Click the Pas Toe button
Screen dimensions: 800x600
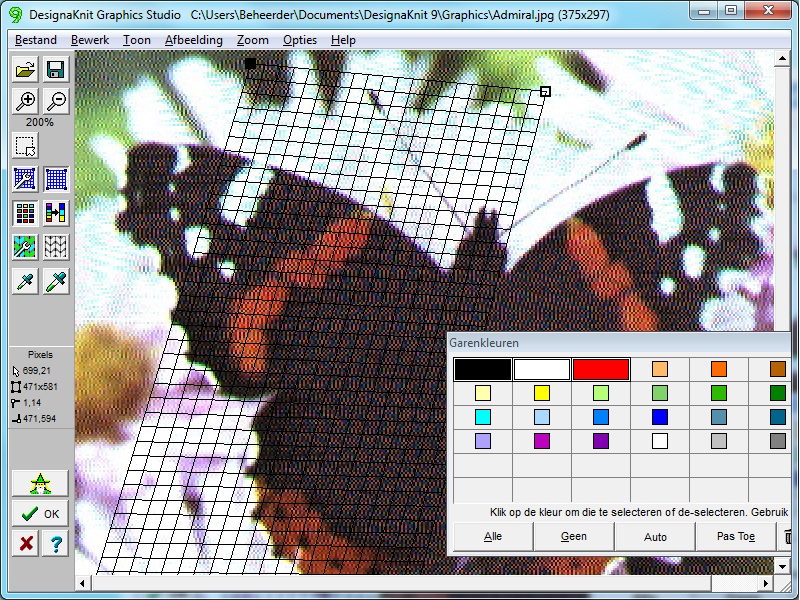pyautogui.click(x=735, y=537)
